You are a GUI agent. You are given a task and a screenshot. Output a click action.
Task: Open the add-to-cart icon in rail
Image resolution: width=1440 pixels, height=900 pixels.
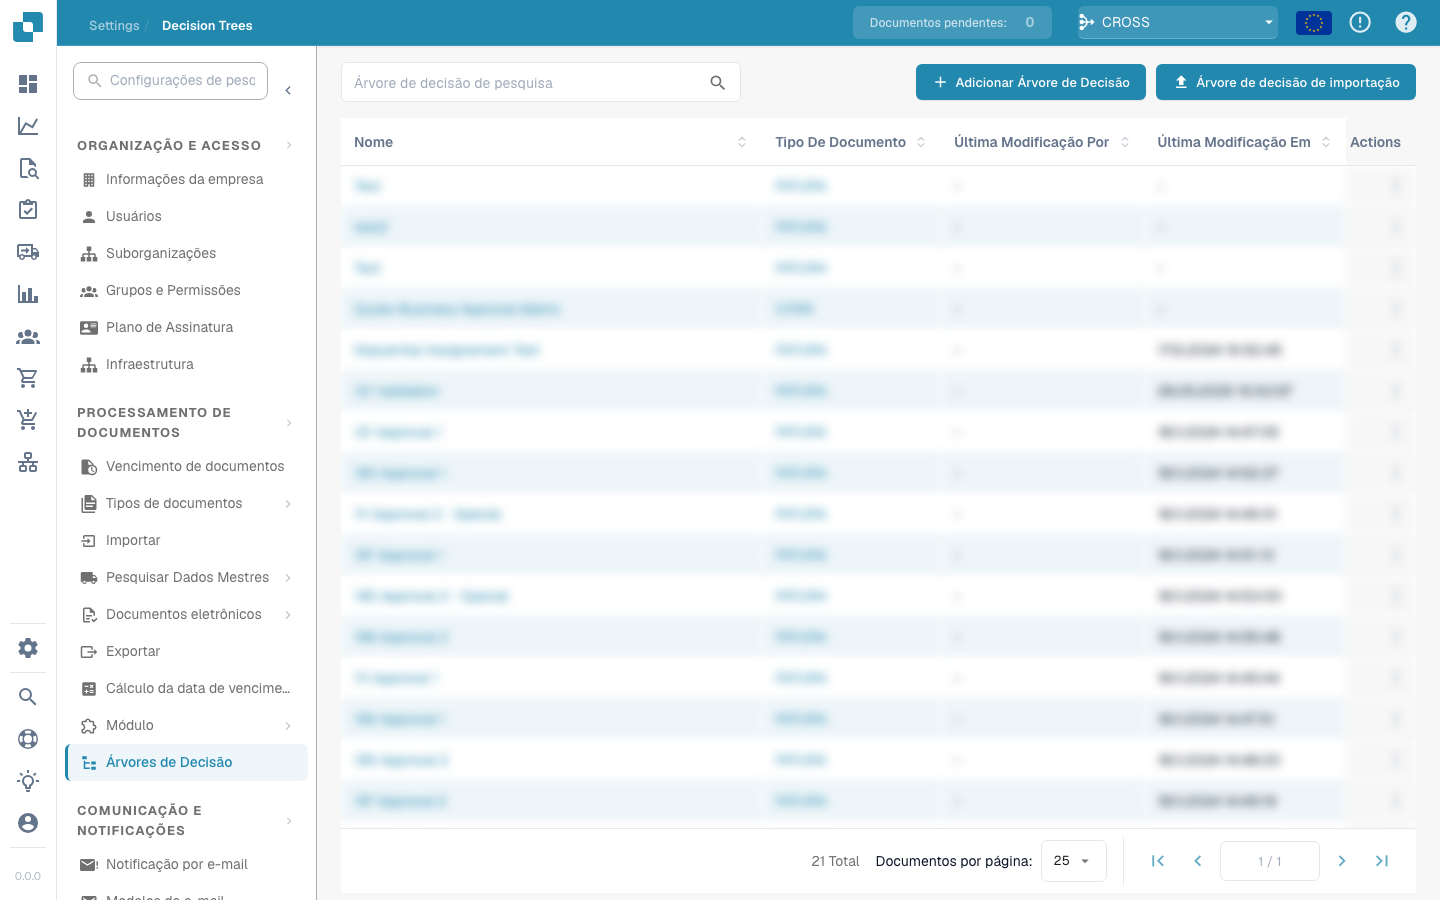pos(28,420)
